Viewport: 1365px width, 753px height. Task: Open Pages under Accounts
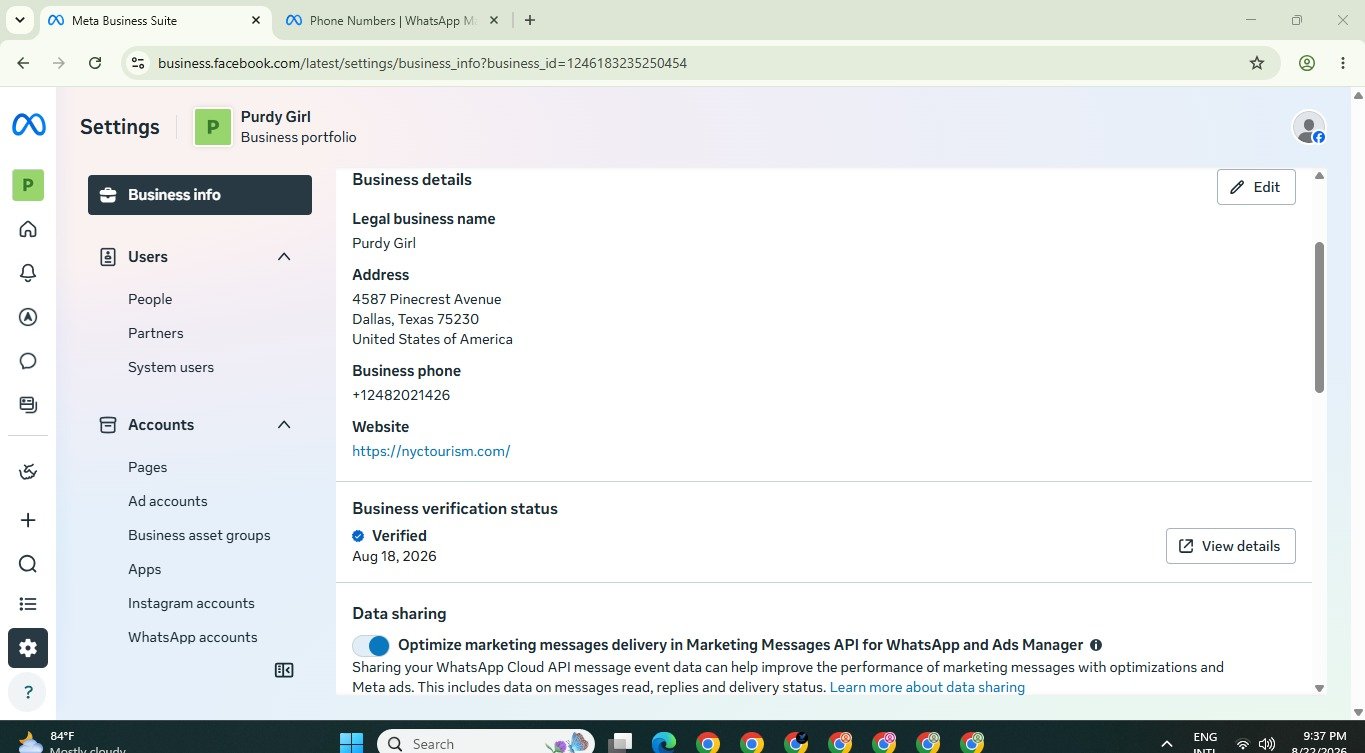pos(148,467)
